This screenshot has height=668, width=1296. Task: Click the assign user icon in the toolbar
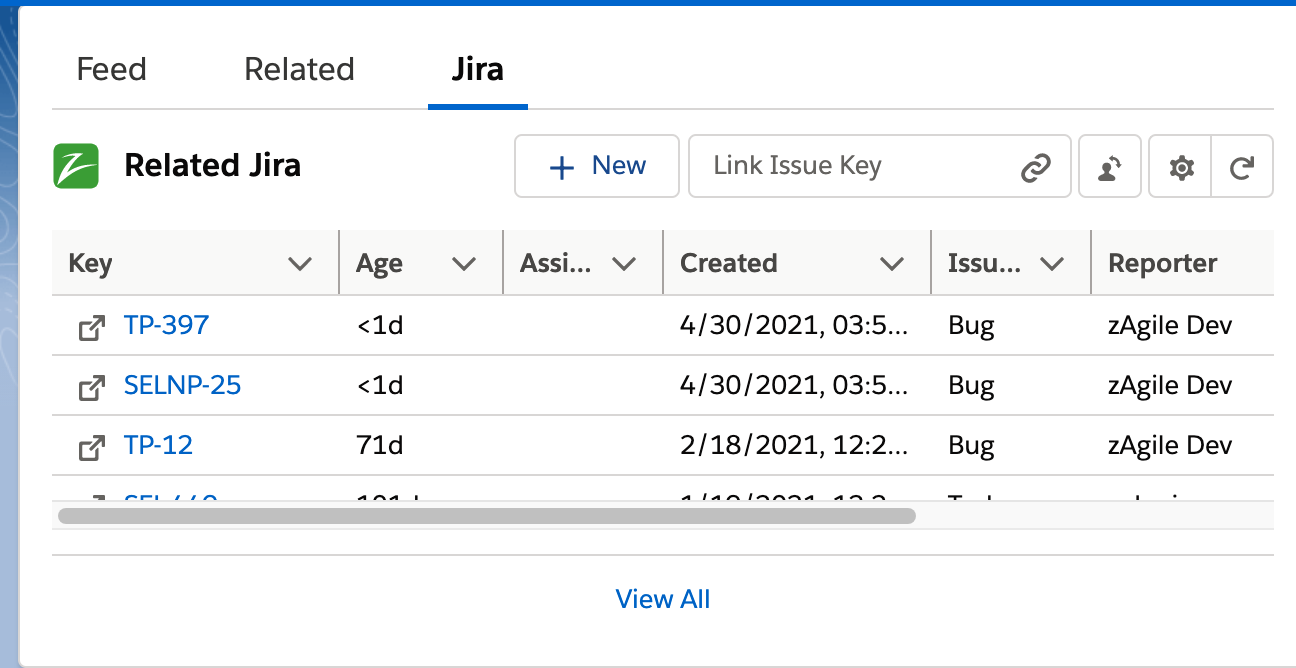1109,166
